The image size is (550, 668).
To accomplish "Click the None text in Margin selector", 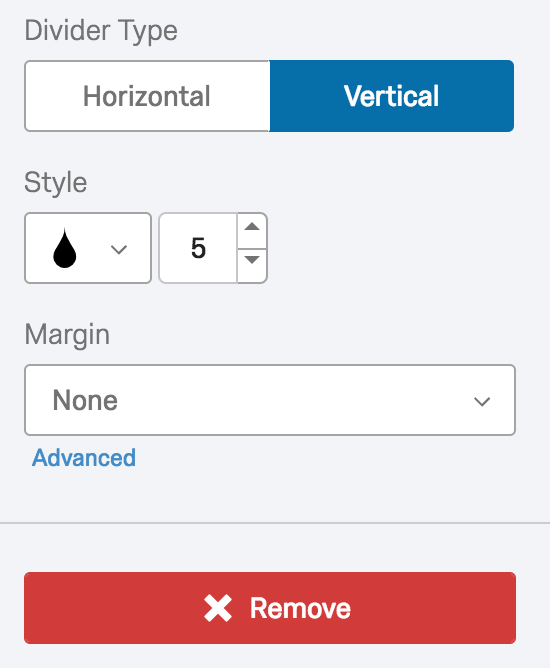I will coord(85,400).
